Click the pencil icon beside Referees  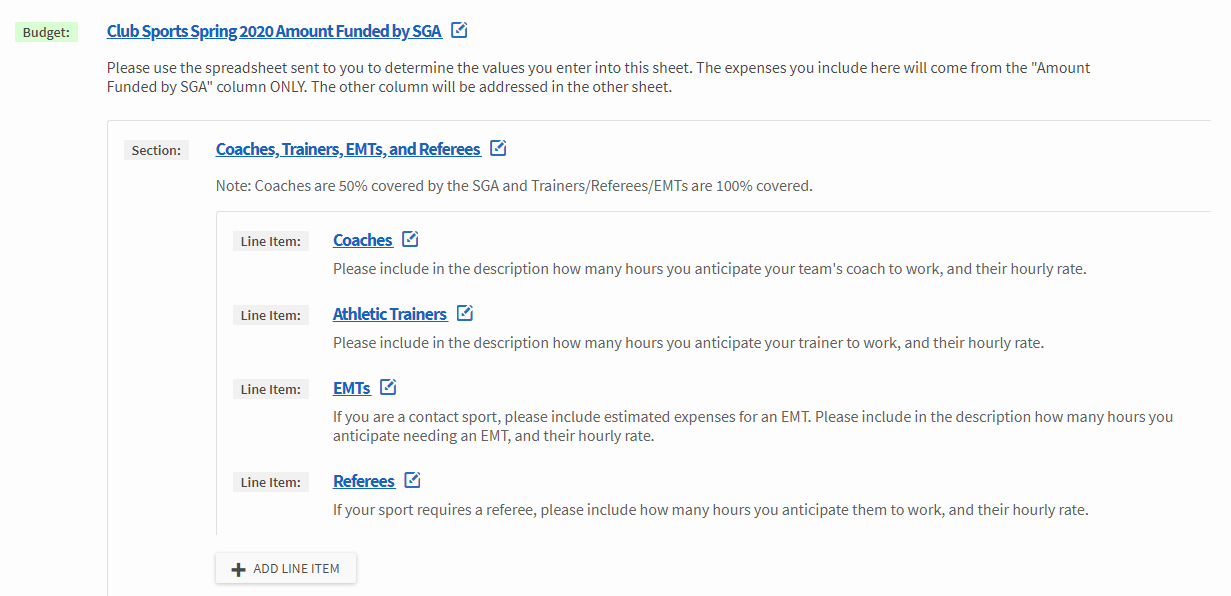(x=412, y=480)
